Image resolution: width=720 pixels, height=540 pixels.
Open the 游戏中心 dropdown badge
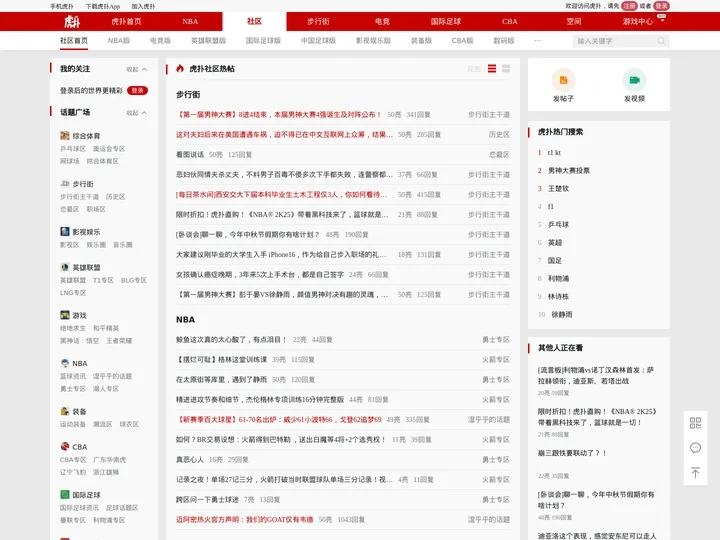662,17
